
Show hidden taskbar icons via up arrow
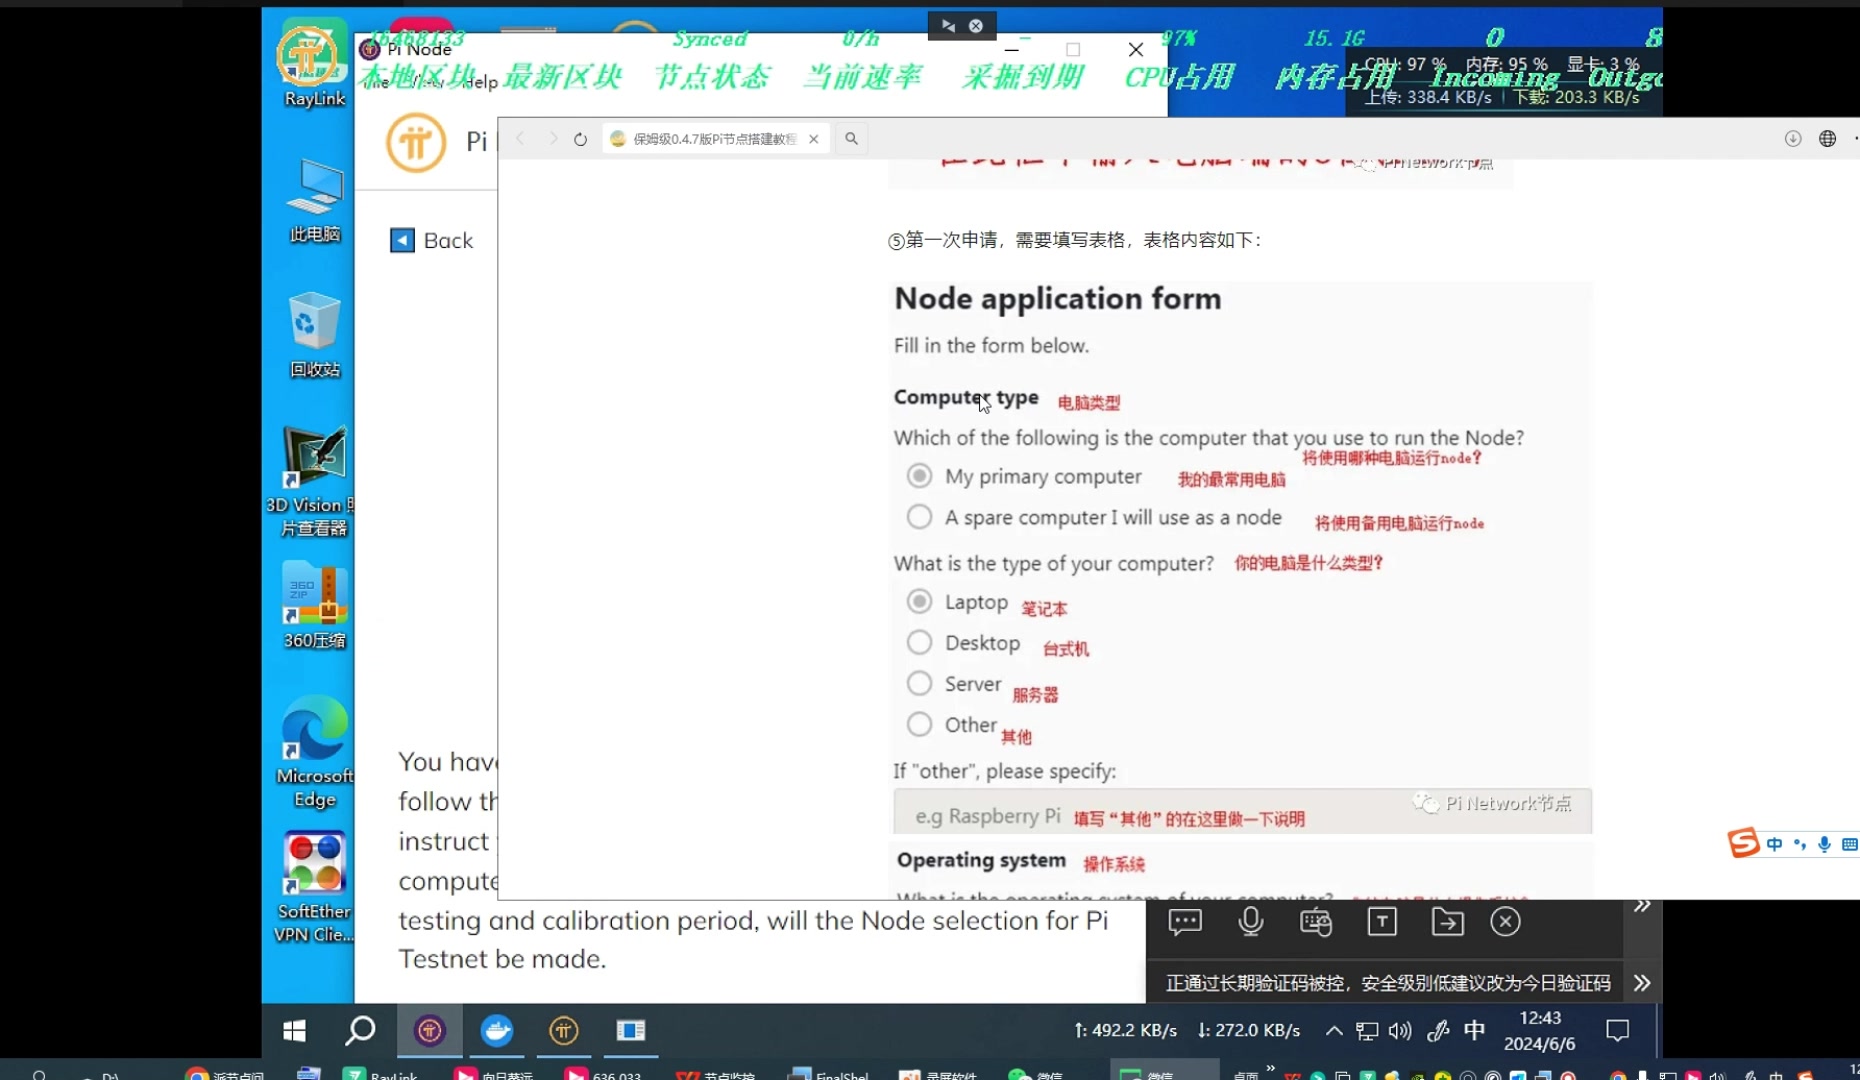(1332, 1030)
